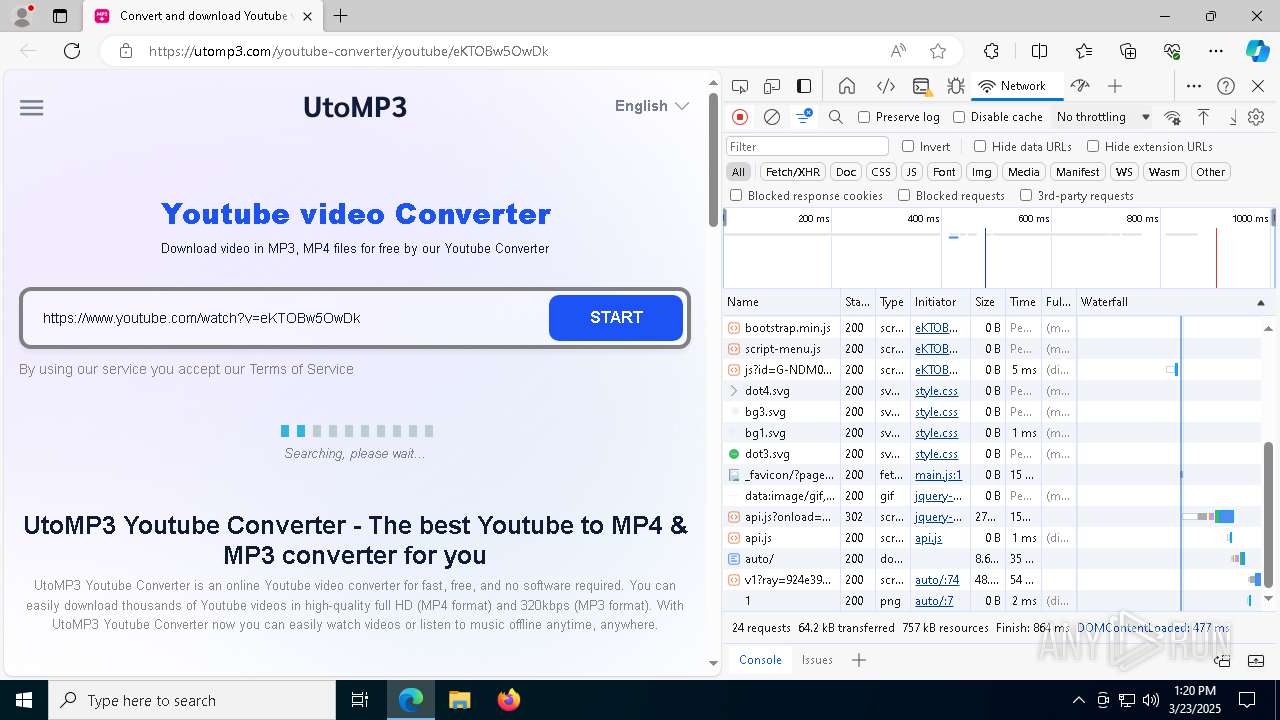The width and height of the screenshot is (1280, 720).
Task: Open the No throttling dropdown
Action: click(x=1103, y=117)
